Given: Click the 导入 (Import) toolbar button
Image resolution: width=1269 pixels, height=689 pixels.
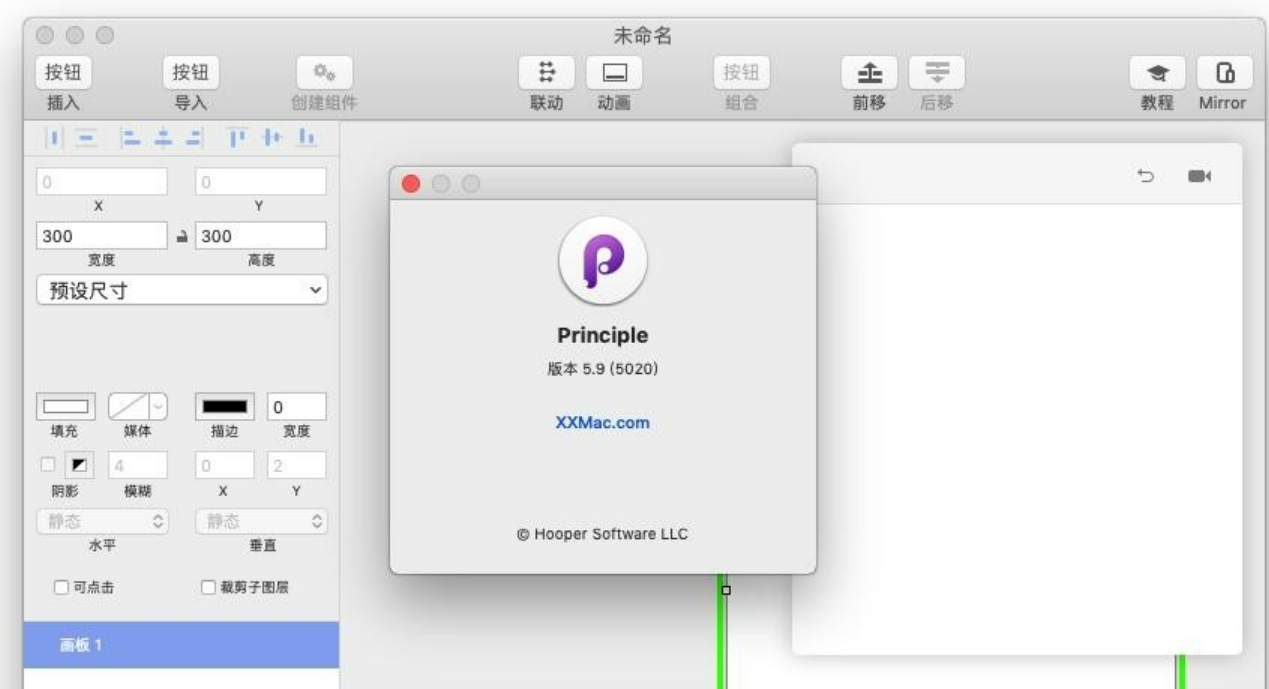Looking at the screenshot, I should tap(191, 72).
